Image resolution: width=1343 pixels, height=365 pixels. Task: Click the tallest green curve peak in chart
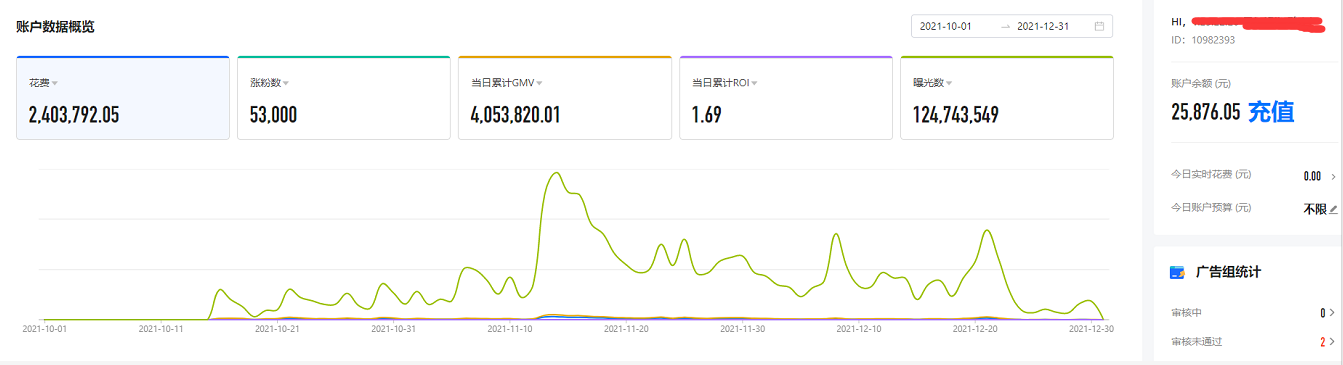[556, 173]
